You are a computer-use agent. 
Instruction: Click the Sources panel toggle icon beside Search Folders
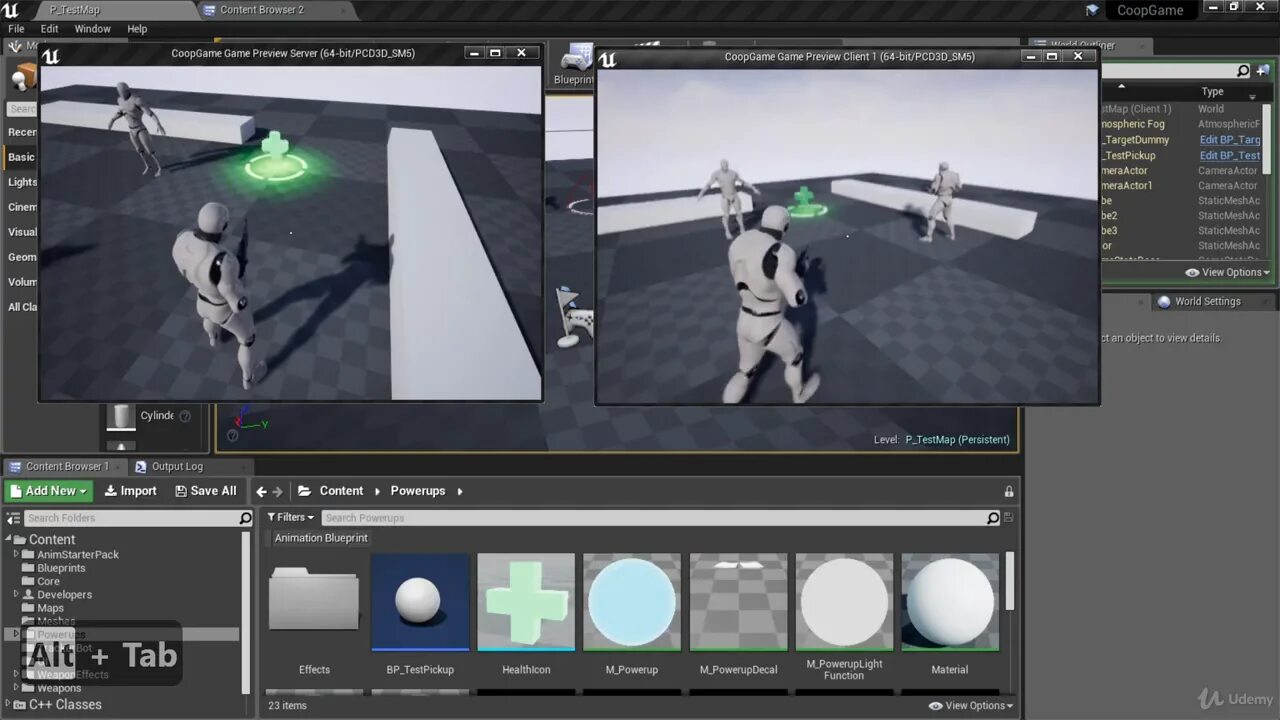coord(14,518)
